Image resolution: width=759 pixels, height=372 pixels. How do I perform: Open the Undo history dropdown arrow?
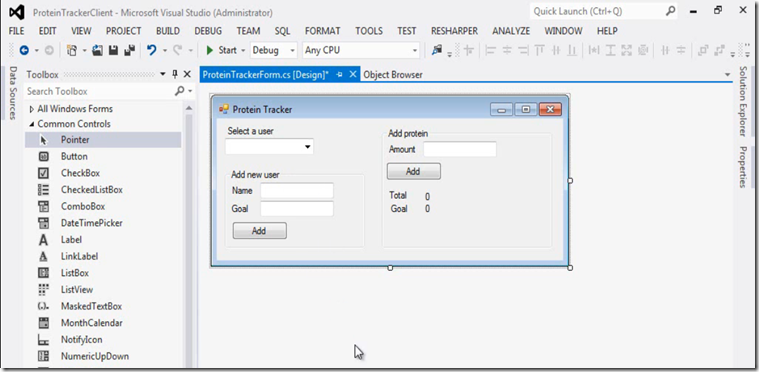click(165, 50)
